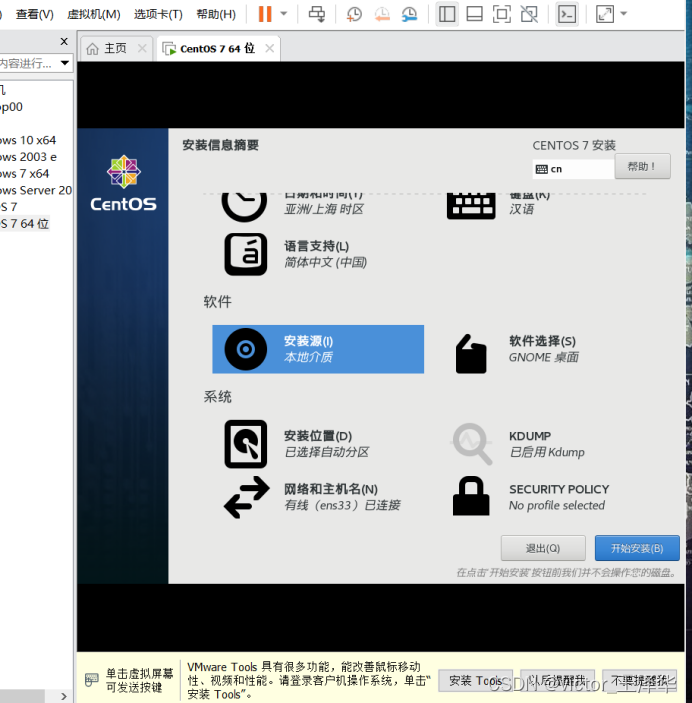Select the 'ows 7 x64' library entry
692x703 pixels.
25,174
